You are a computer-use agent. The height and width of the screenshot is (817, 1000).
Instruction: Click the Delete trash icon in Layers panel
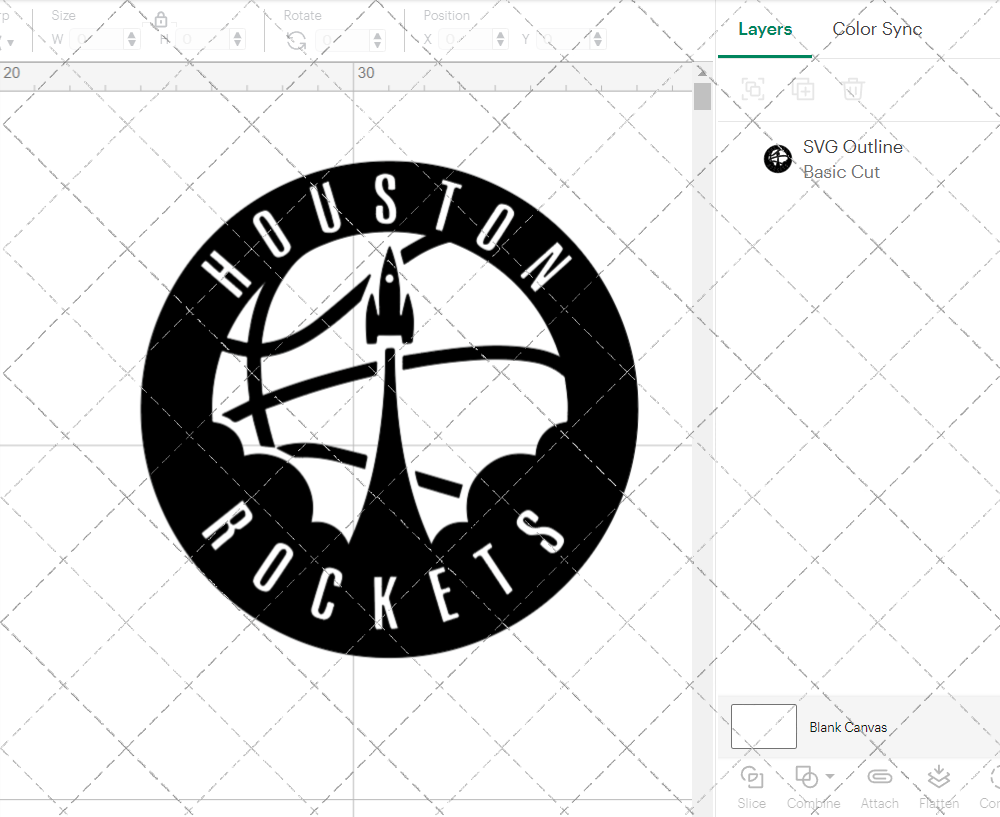851,89
